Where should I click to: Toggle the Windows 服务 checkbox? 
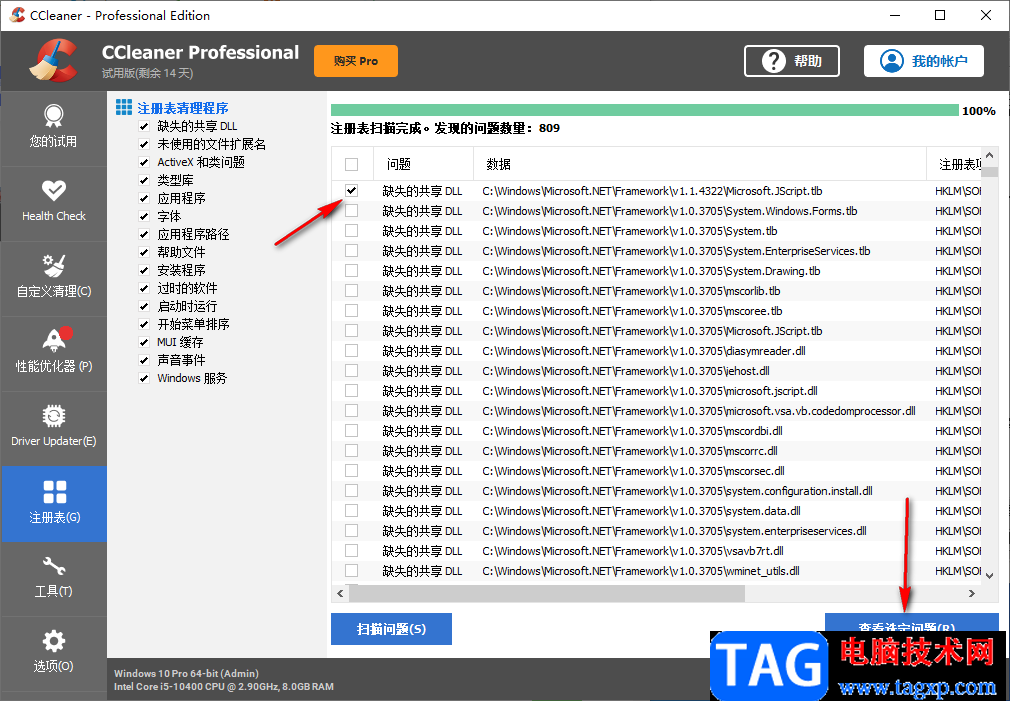click(144, 378)
